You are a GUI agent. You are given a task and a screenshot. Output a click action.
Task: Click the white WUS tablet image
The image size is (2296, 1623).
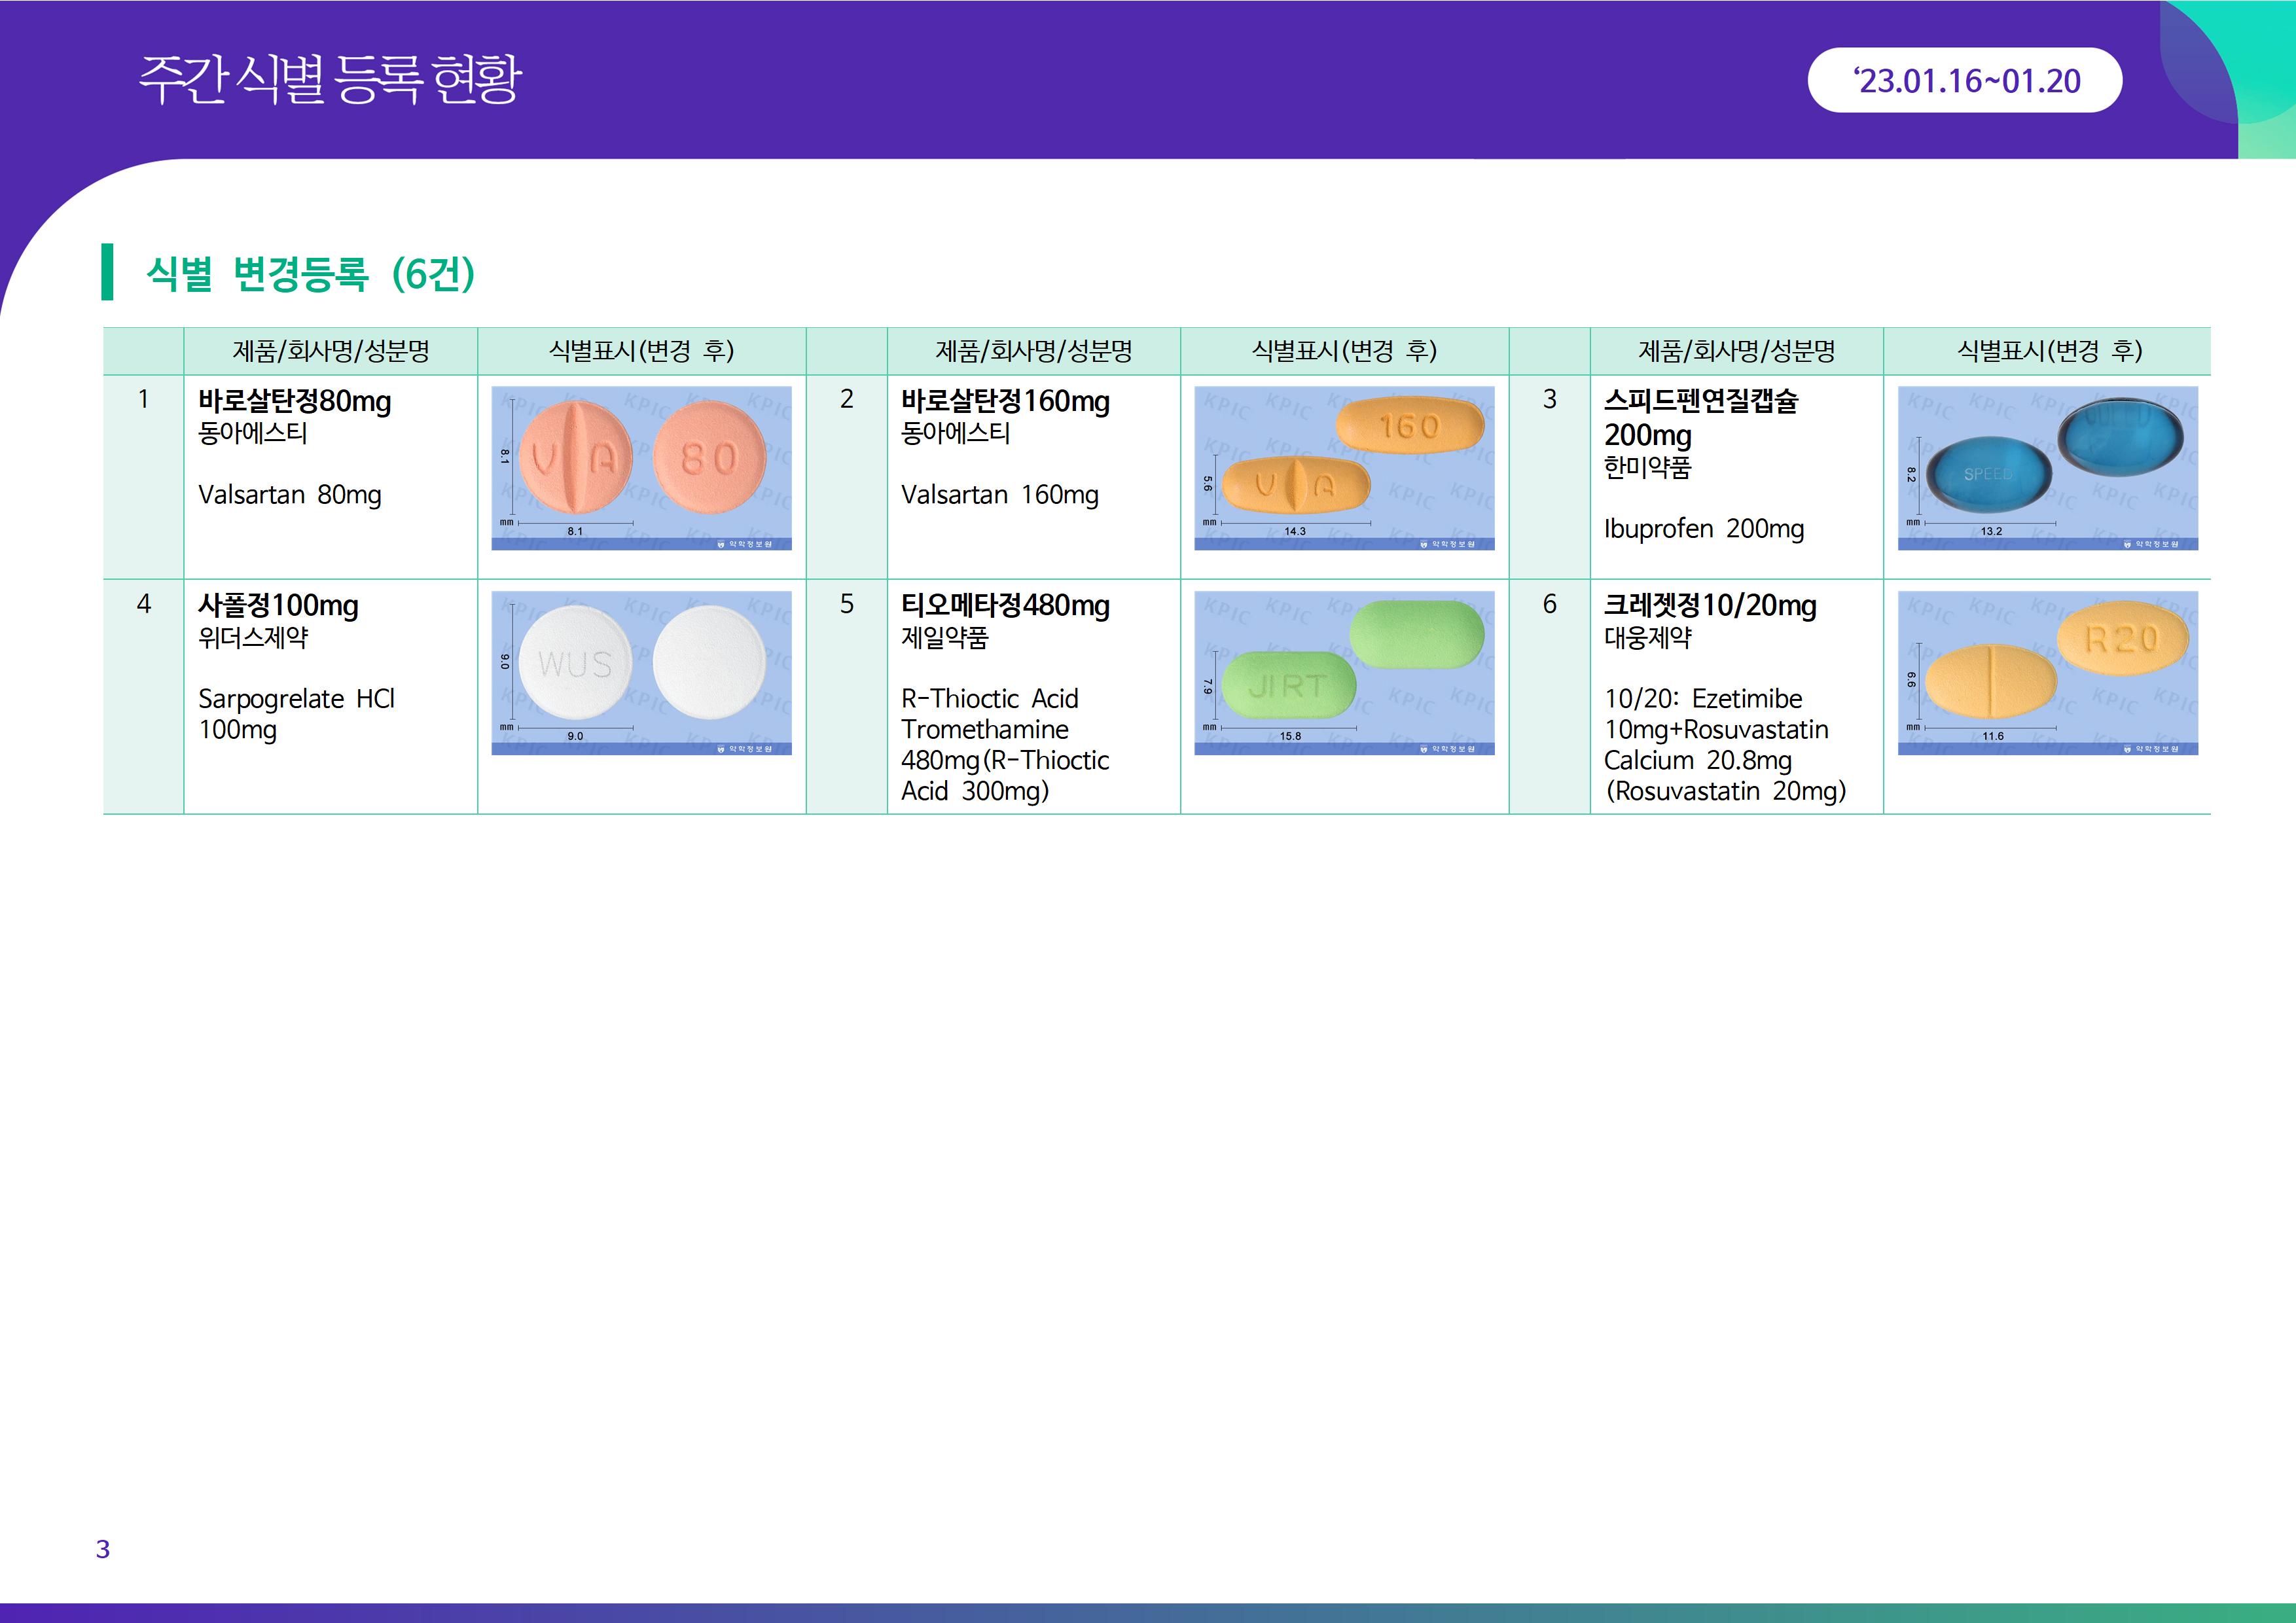point(641,672)
